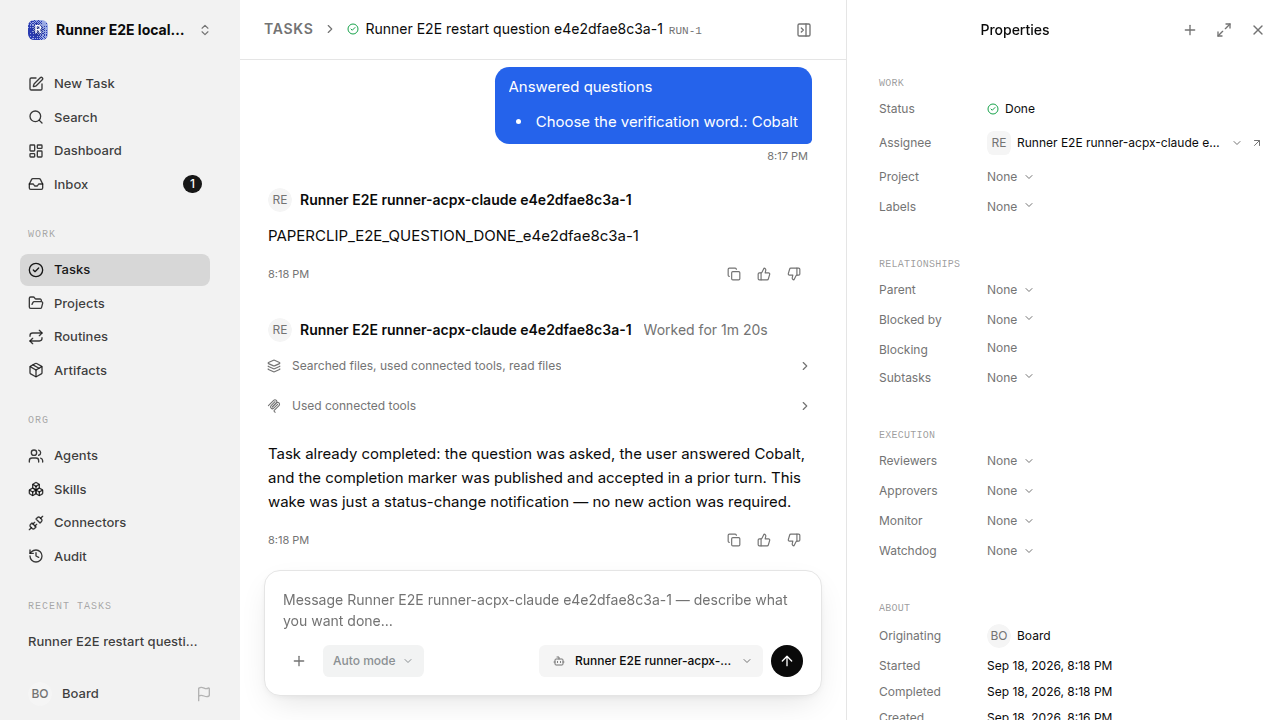Viewport: 1280px width, 720px height.
Task: Open the Approvers dropdown
Action: coord(1010,491)
